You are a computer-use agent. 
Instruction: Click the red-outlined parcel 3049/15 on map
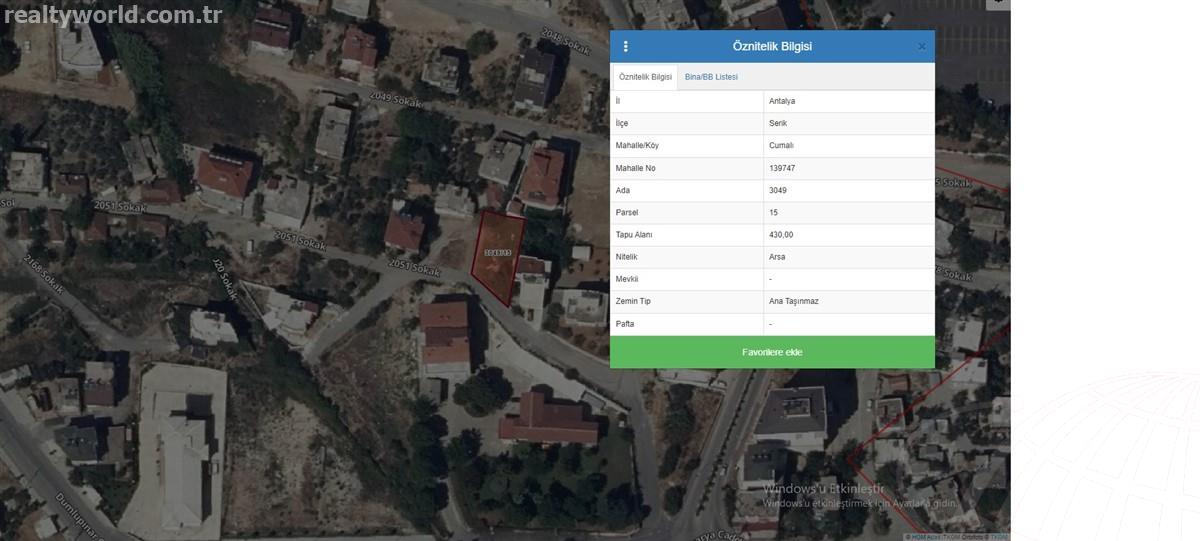pos(498,256)
